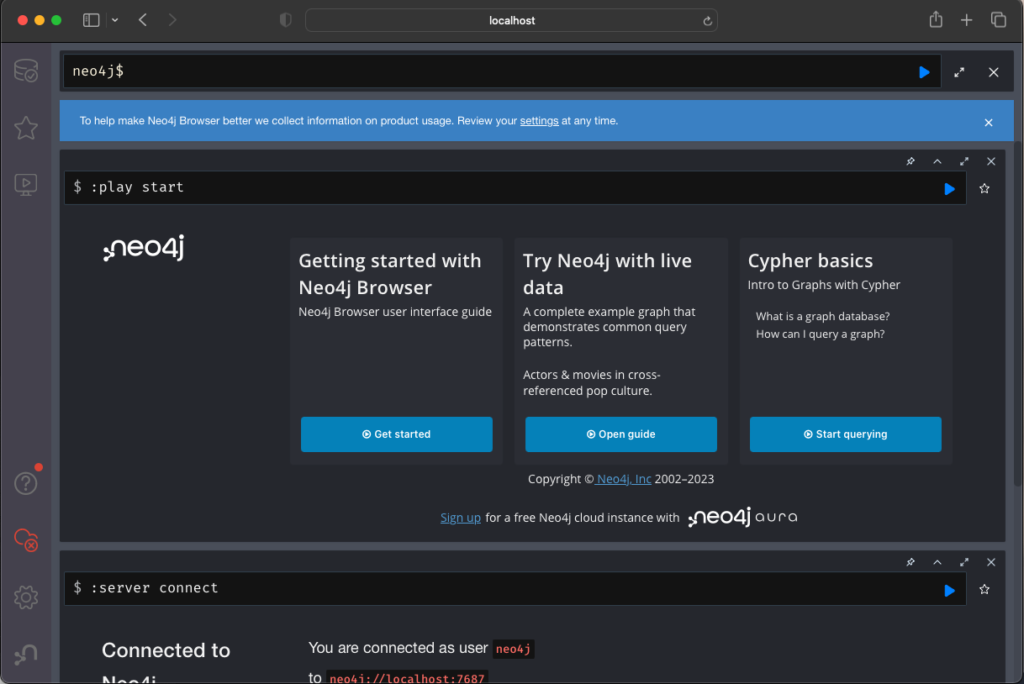
Task: Open Browser Settings gear icon
Action: click(26, 597)
